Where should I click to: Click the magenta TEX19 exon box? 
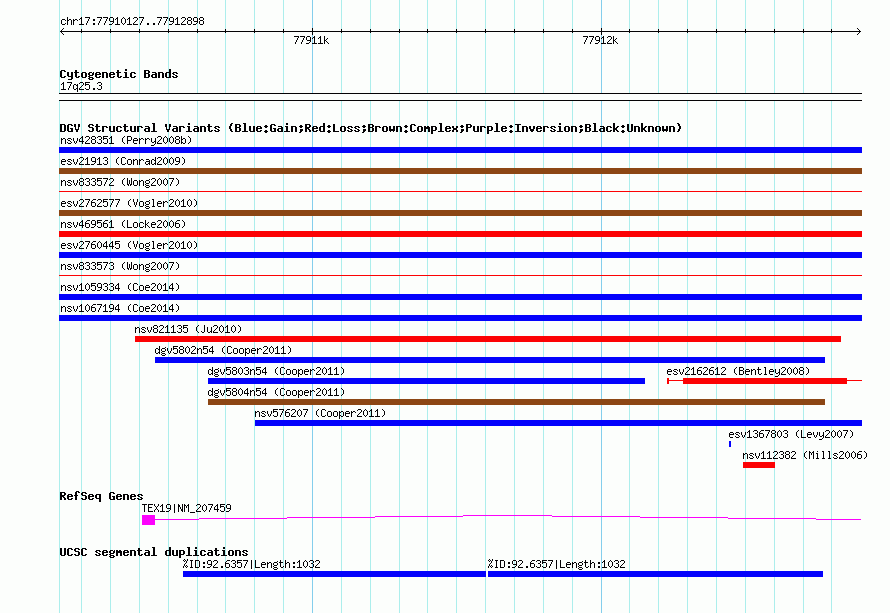(148, 520)
